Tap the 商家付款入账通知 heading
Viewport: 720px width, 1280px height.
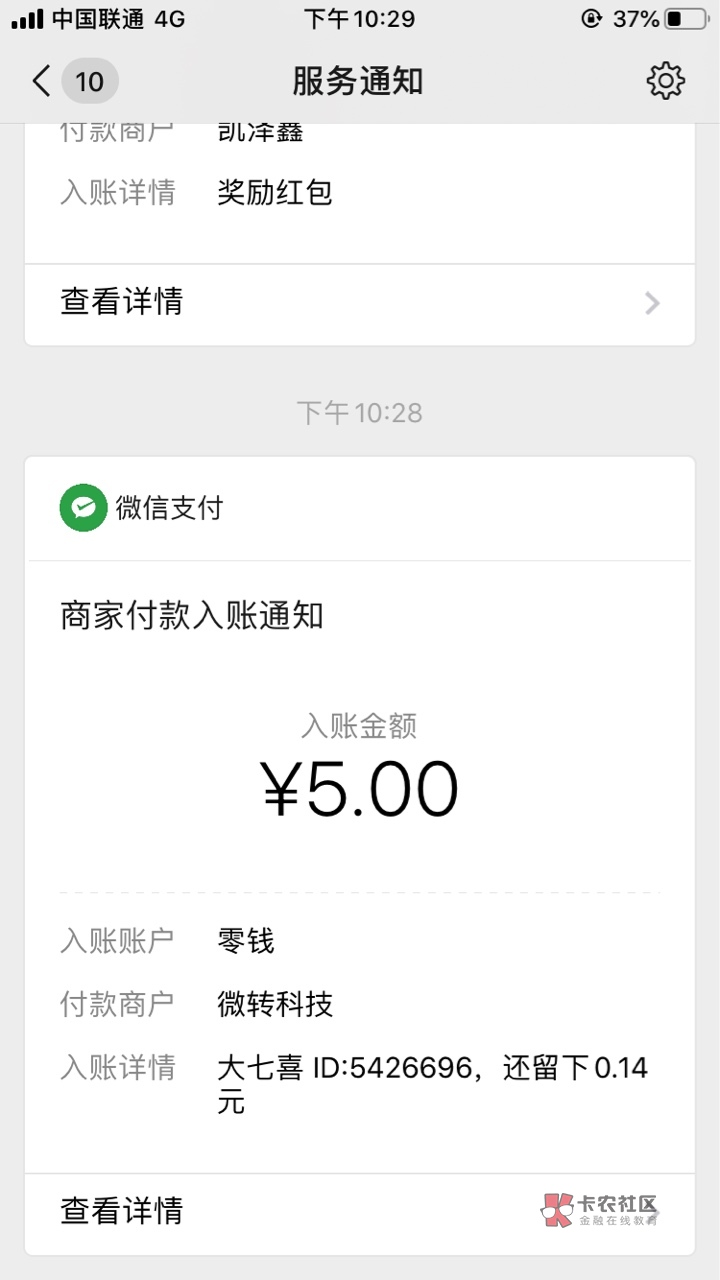coord(192,615)
